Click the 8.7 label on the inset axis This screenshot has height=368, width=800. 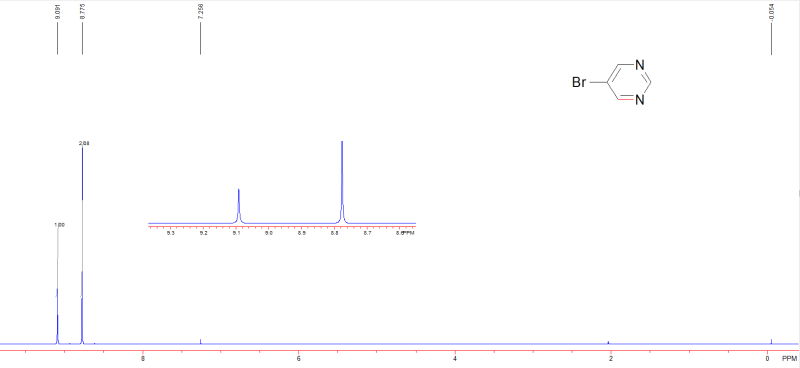pos(367,233)
